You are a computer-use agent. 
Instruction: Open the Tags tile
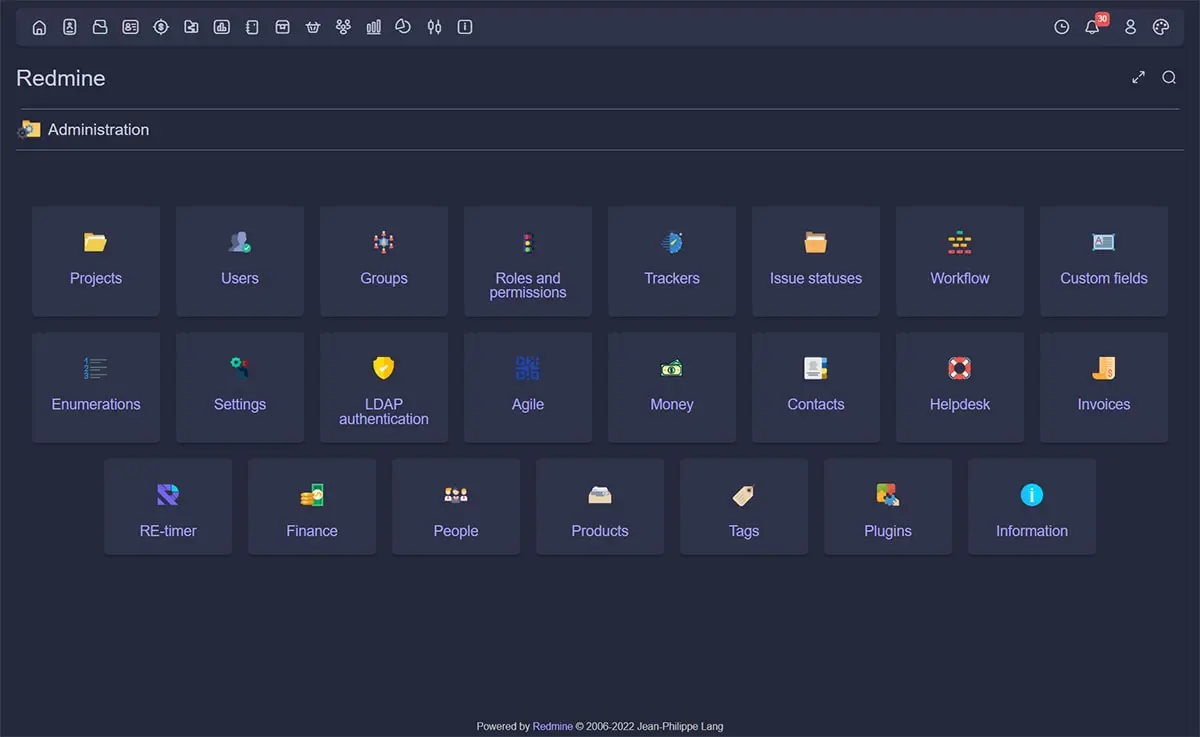click(x=744, y=506)
